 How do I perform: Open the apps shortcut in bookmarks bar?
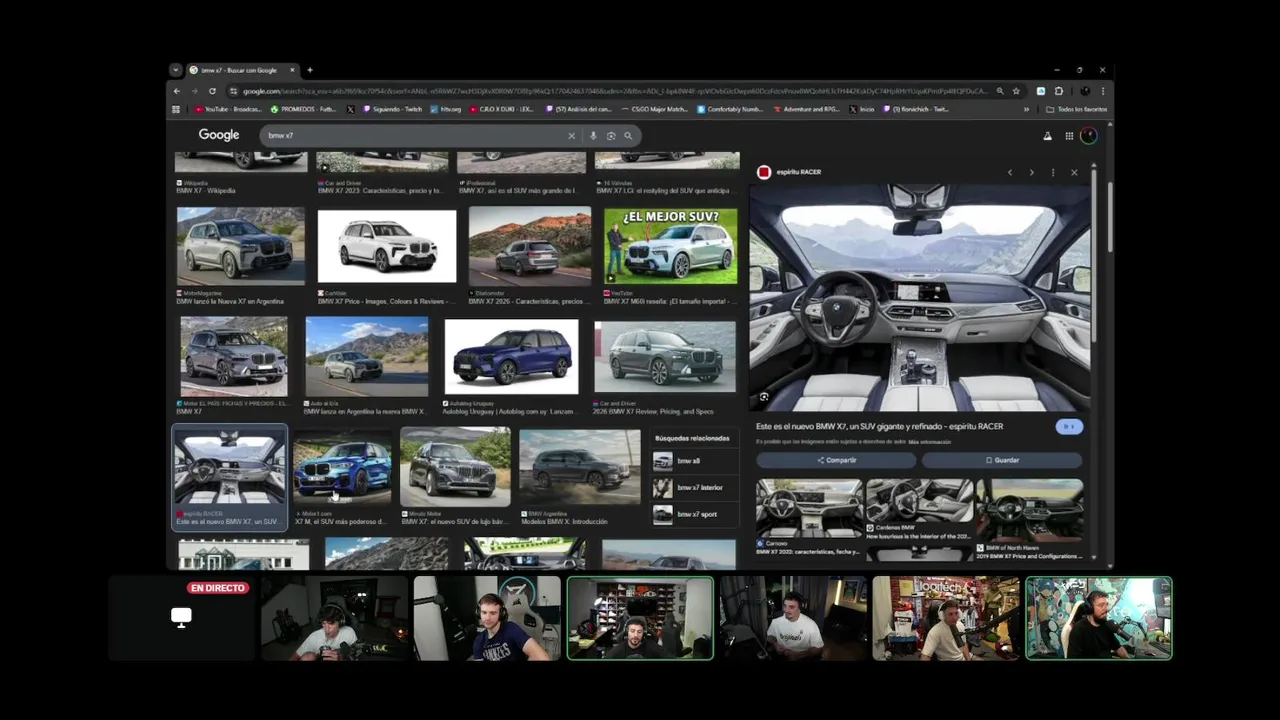click(x=176, y=109)
